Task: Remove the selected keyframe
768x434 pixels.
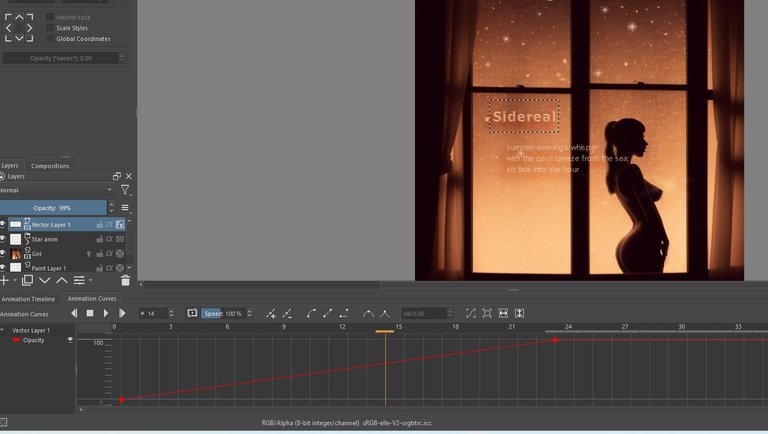Action: tap(287, 313)
